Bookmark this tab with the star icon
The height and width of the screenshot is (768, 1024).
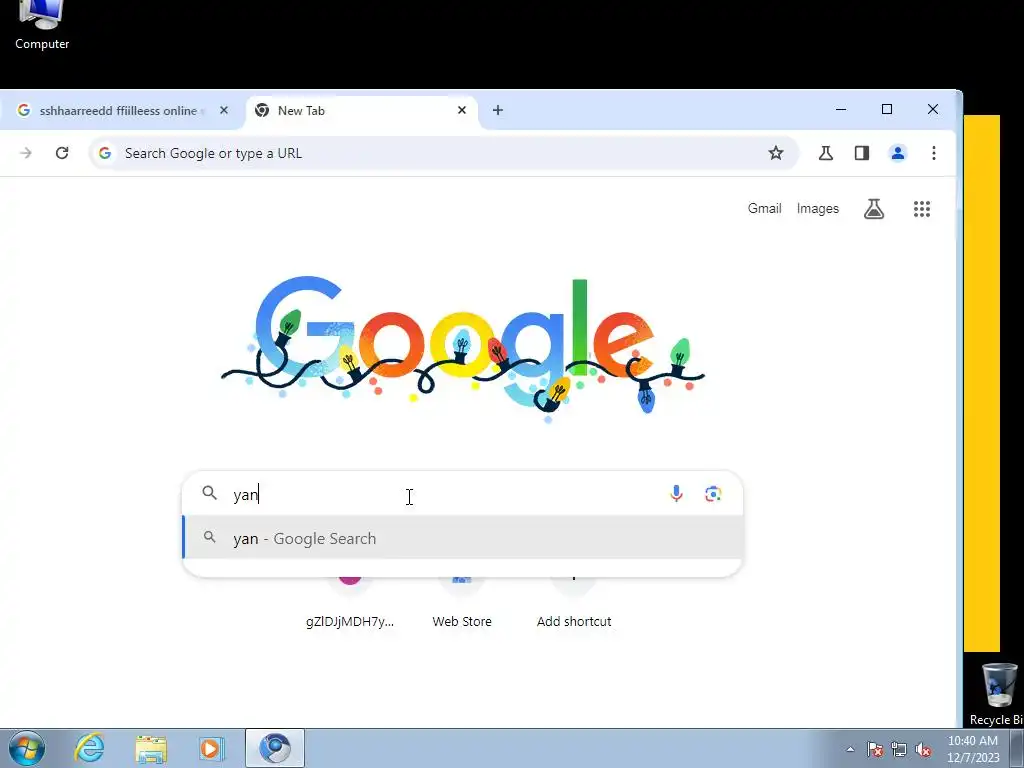[x=775, y=153]
